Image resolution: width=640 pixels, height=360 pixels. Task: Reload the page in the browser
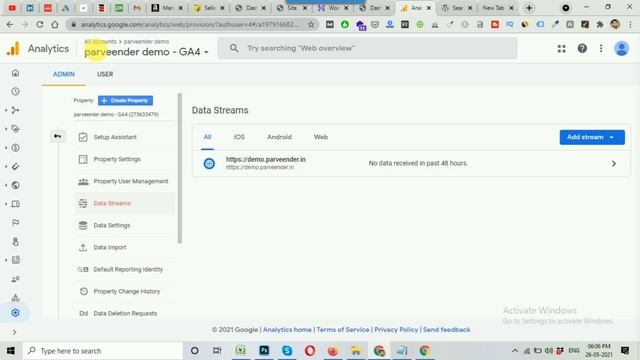[40, 24]
